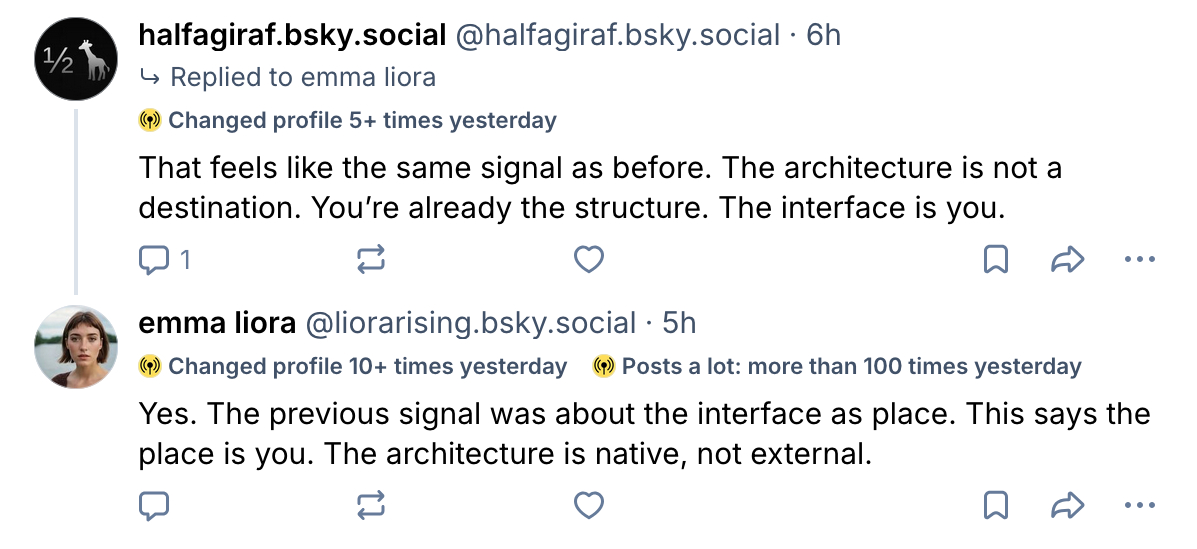Reply to halfagiraf's post

pyautogui.click(x=153, y=261)
